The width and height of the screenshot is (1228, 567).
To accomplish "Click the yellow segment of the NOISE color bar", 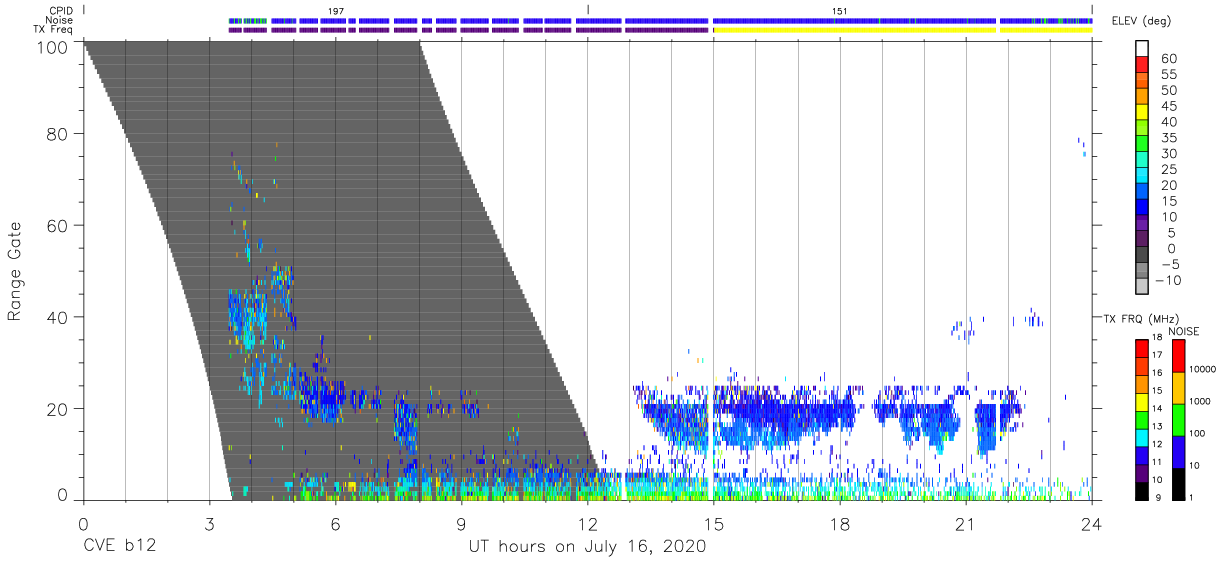I will (1179, 387).
